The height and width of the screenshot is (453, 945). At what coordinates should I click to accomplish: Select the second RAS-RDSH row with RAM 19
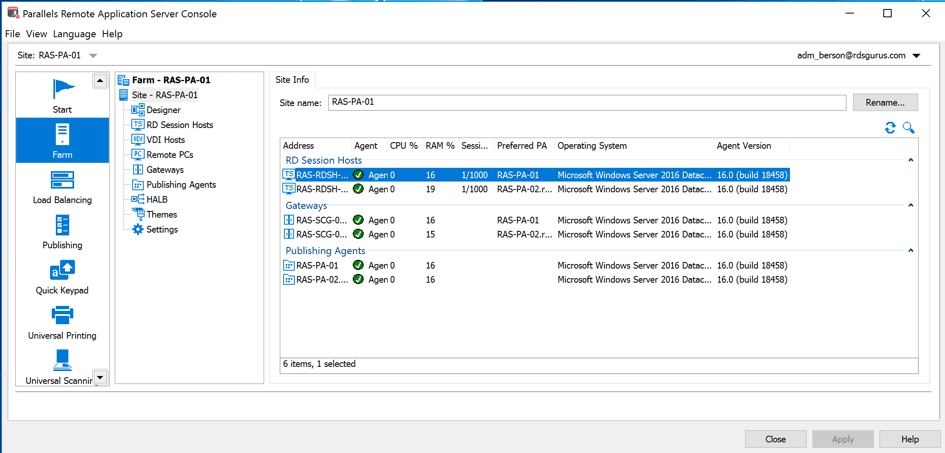535,189
